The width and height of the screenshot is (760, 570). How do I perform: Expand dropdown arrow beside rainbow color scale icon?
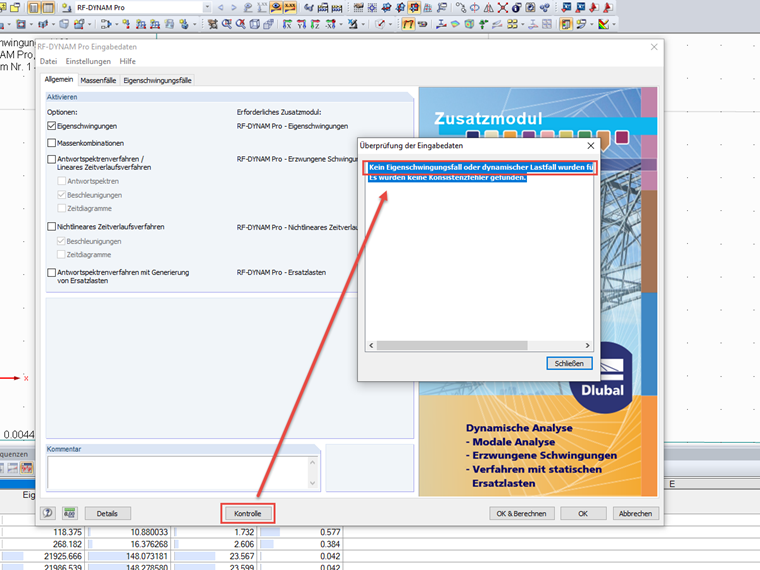pyautogui.click(x=614, y=24)
